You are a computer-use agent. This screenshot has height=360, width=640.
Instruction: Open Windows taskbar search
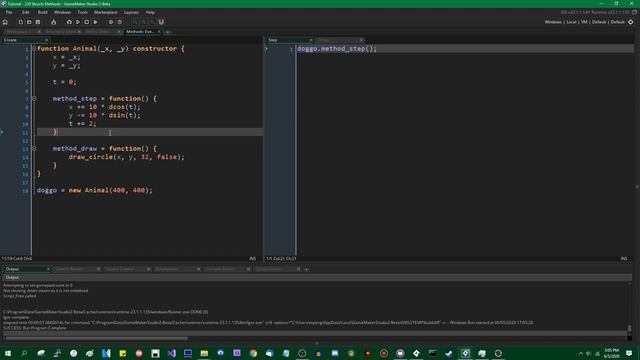pos(24,353)
